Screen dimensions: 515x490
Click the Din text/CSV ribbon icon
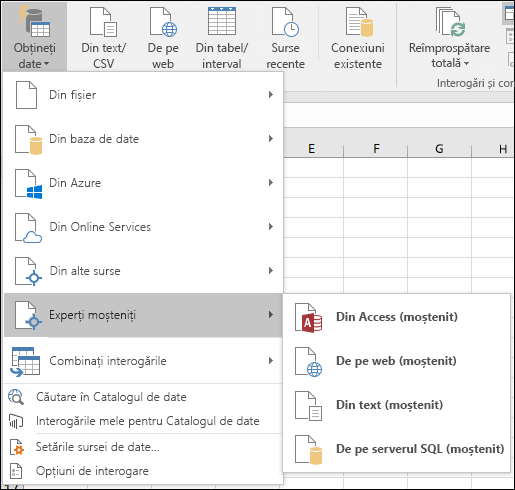103,22
